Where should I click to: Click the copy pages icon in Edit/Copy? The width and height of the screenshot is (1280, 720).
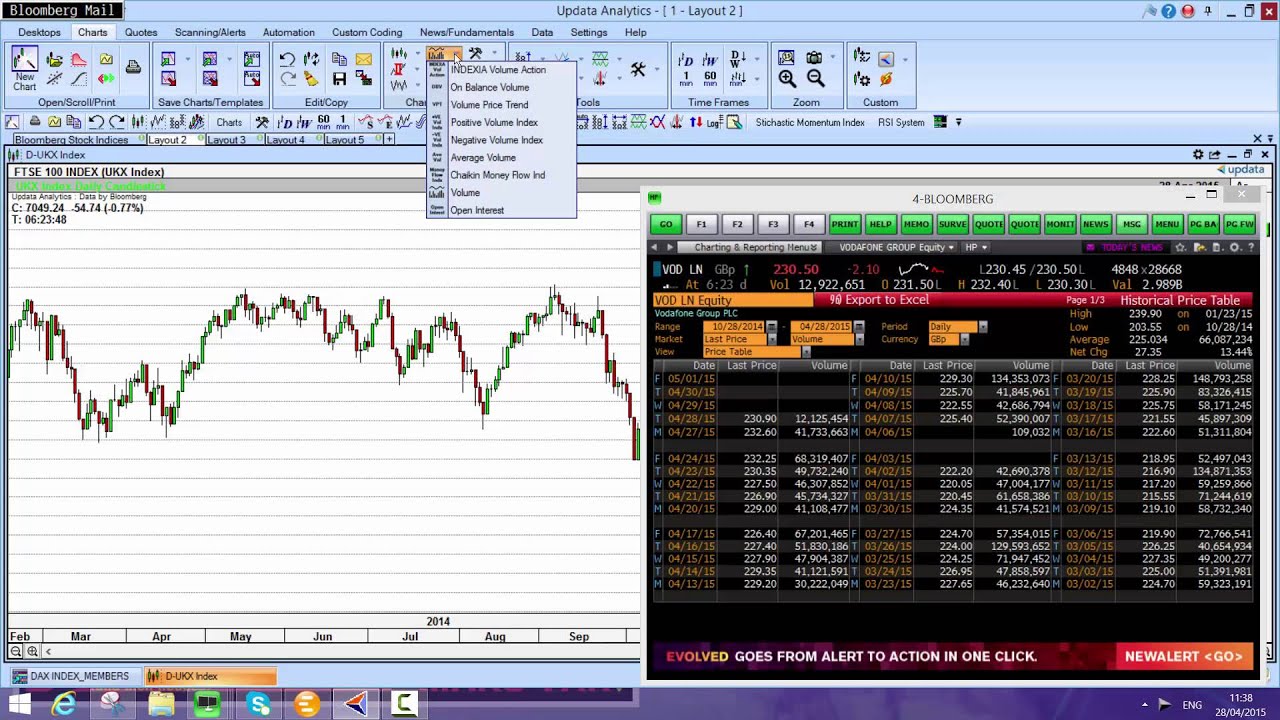click(x=339, y=60)
